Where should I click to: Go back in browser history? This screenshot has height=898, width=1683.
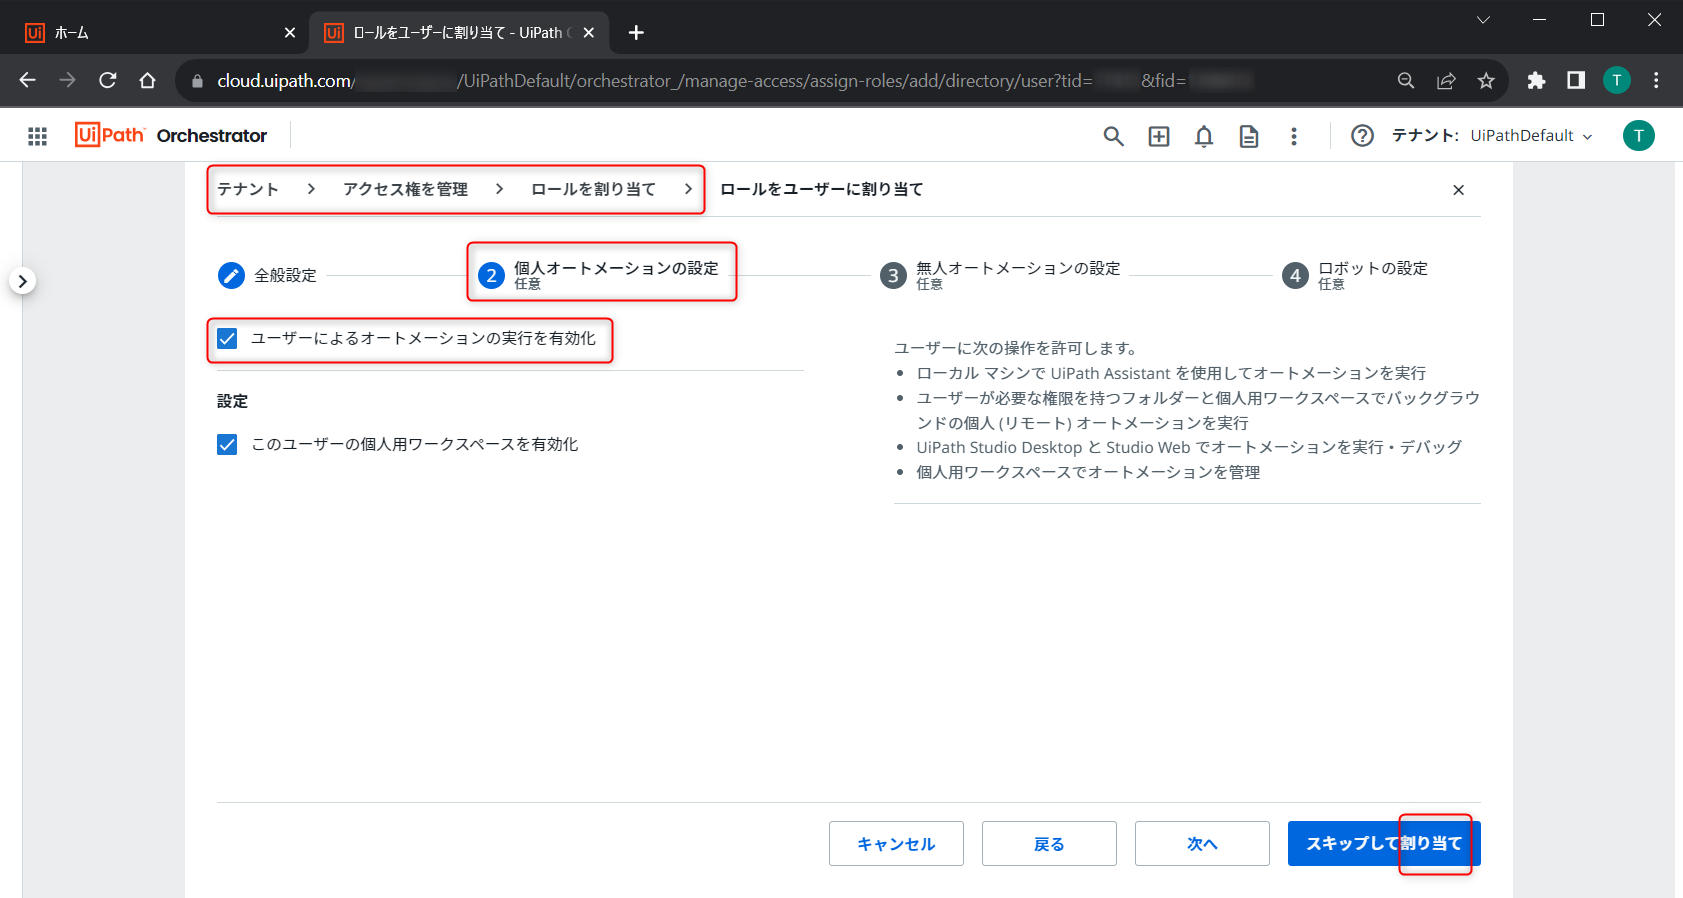(28, 80)
